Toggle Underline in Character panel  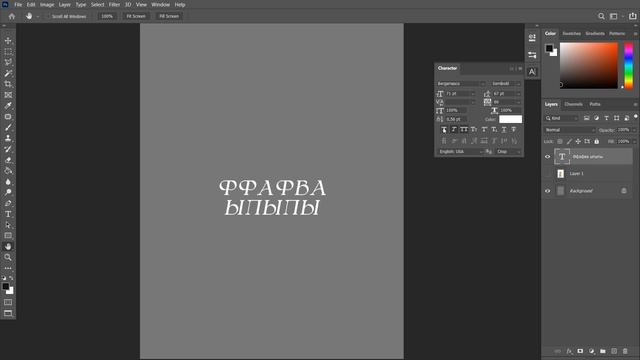pos(504,130)
